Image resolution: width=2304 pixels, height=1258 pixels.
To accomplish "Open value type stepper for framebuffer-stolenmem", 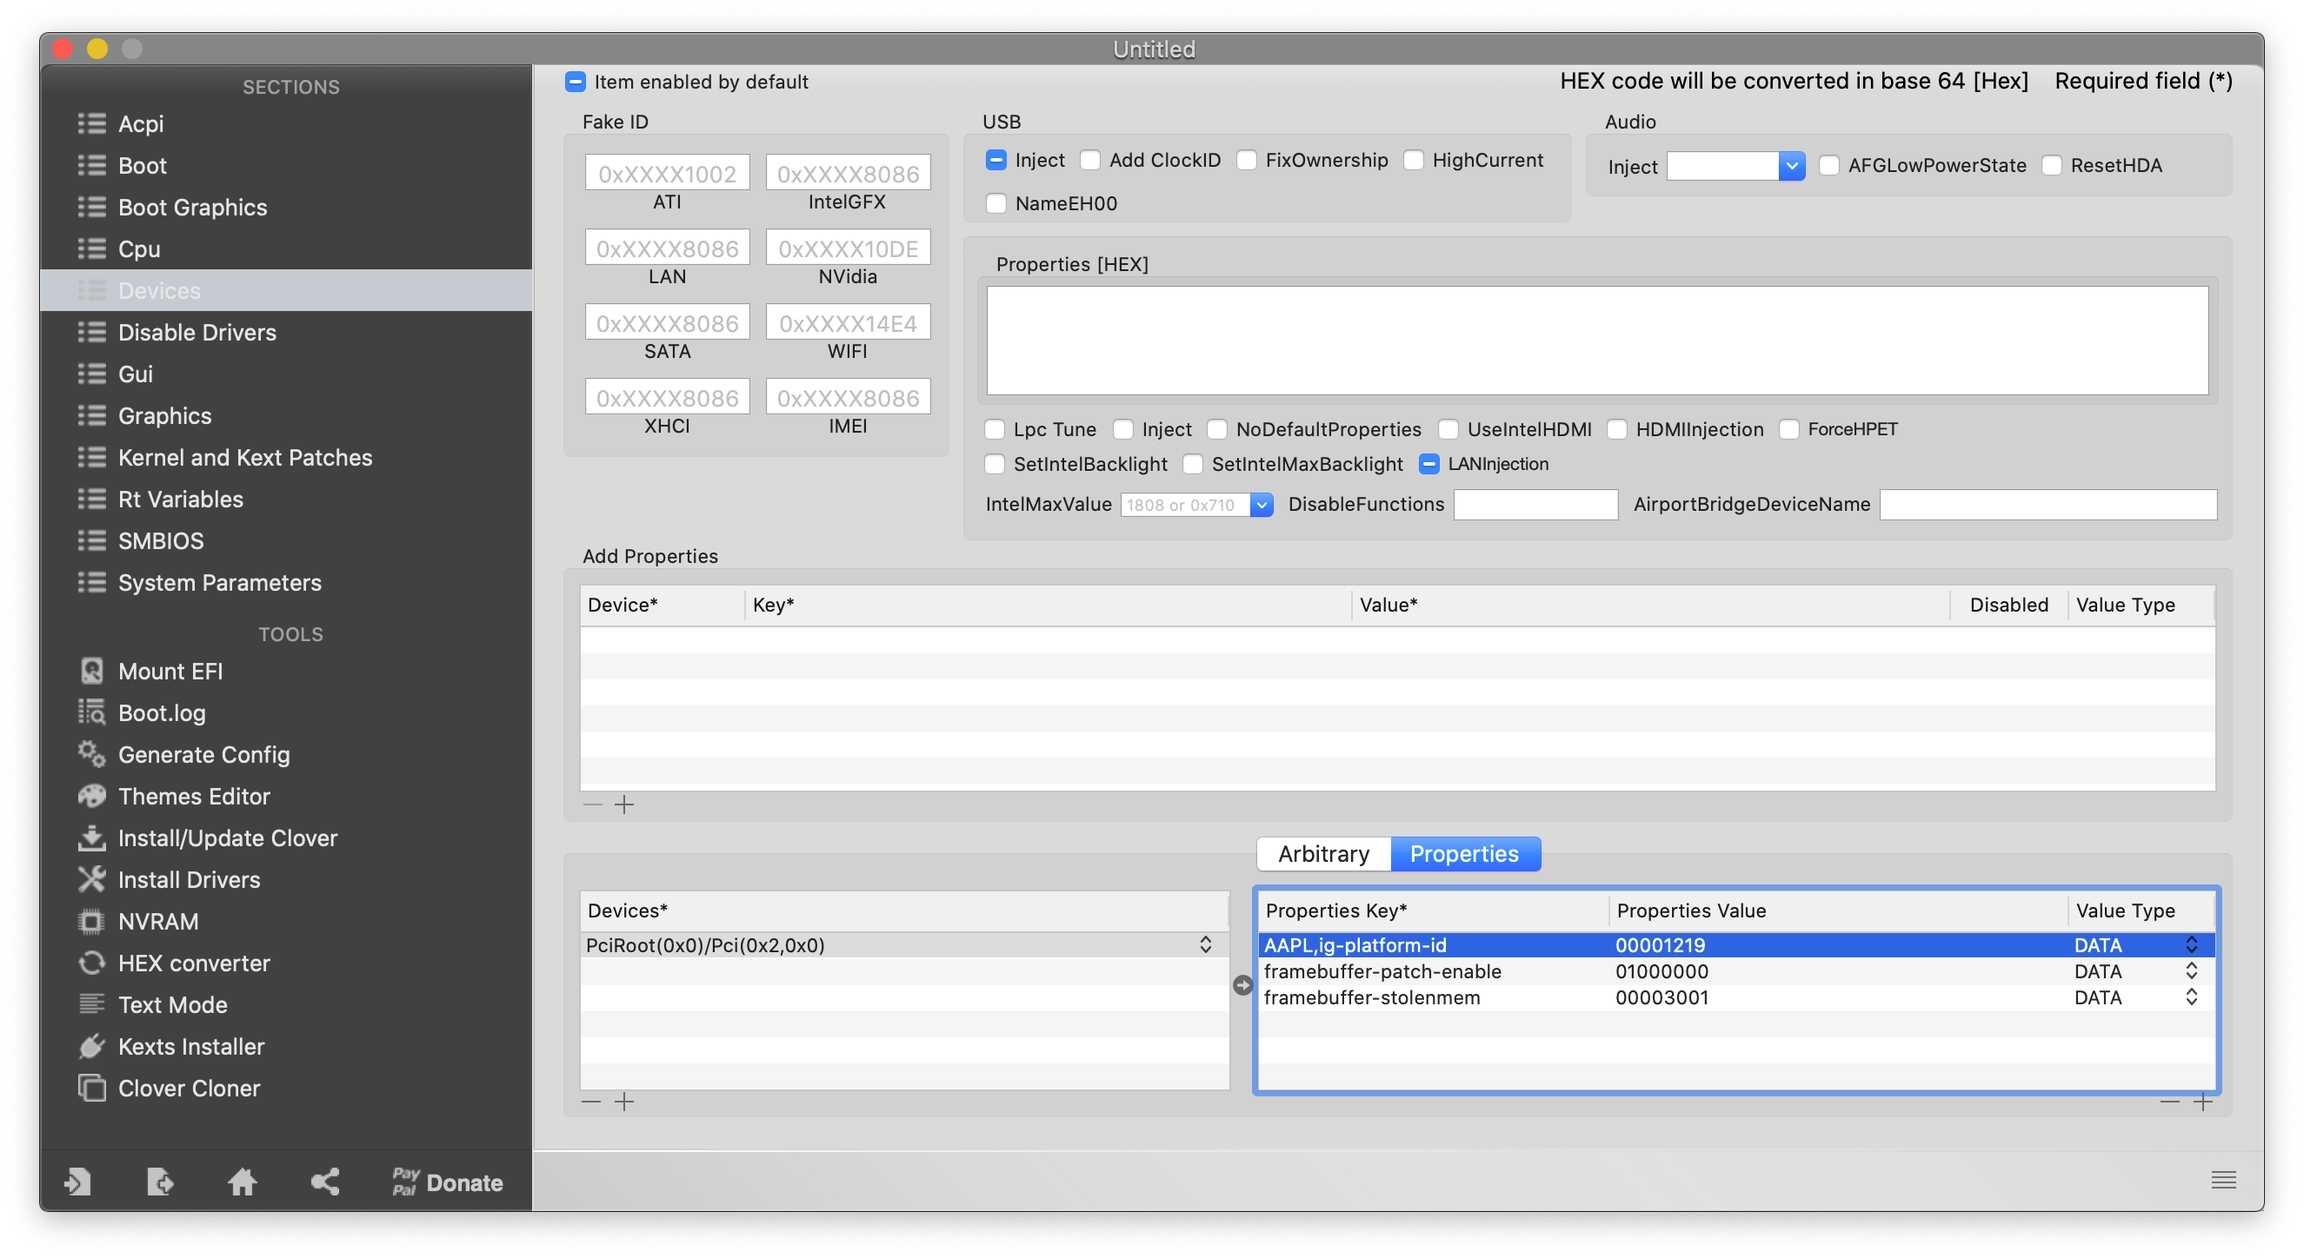I will click(2191, 997).
